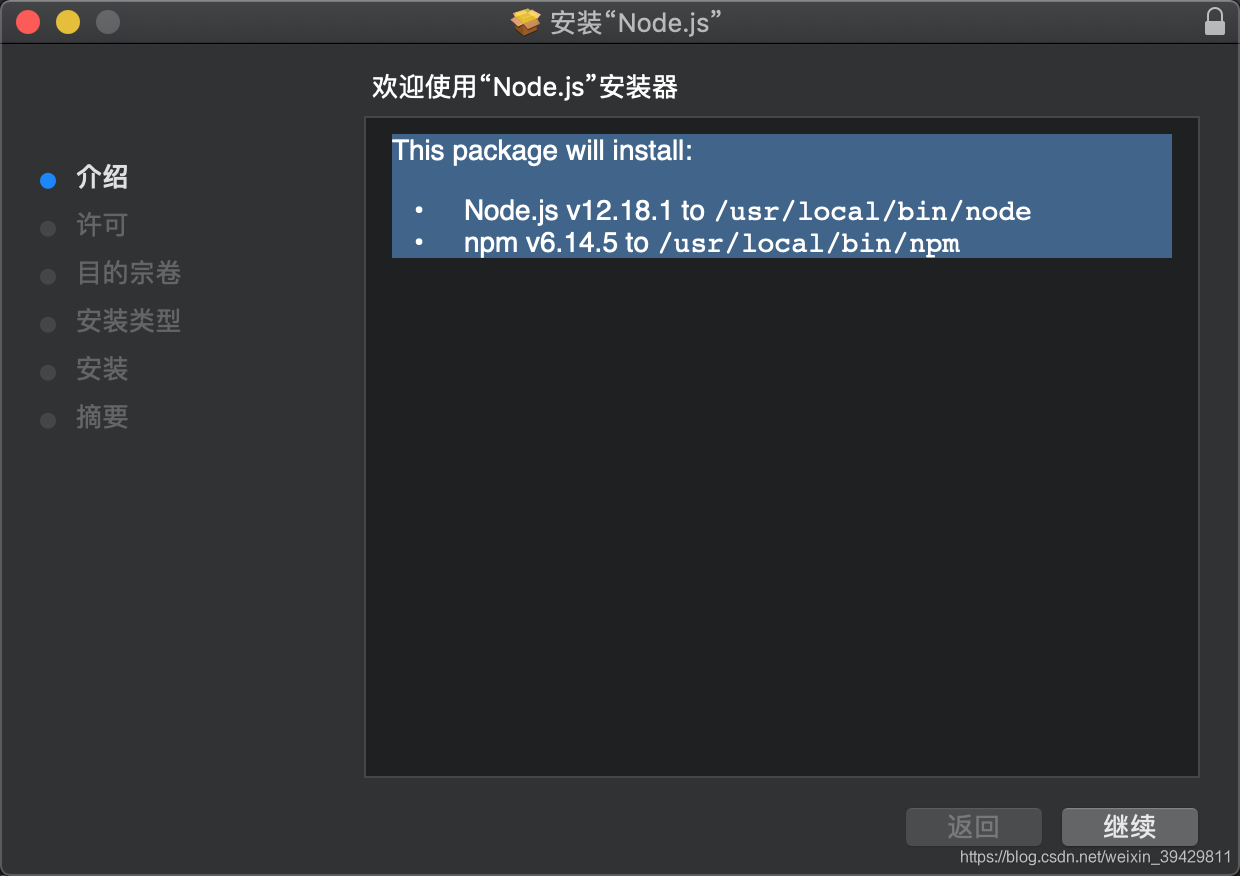
Task: Click the lock icon in title bar
Action: [1215, 22]
